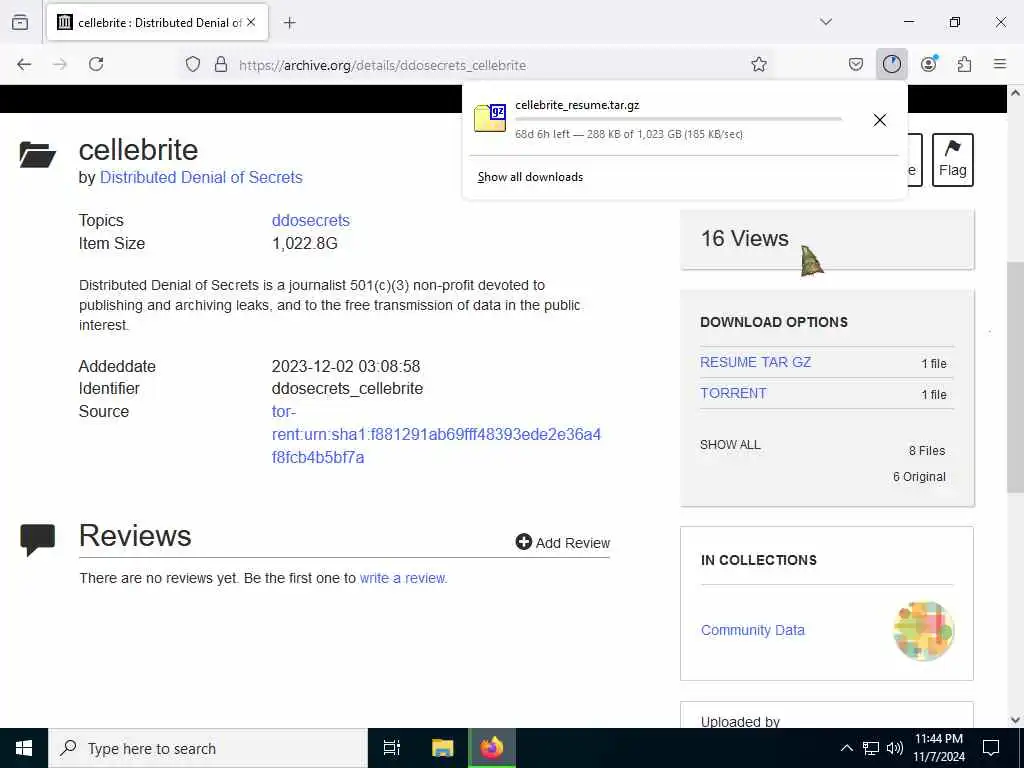Download the TORRENT file
The height and width of the screenshot is (768, 1024).
[x=733, y=393]
